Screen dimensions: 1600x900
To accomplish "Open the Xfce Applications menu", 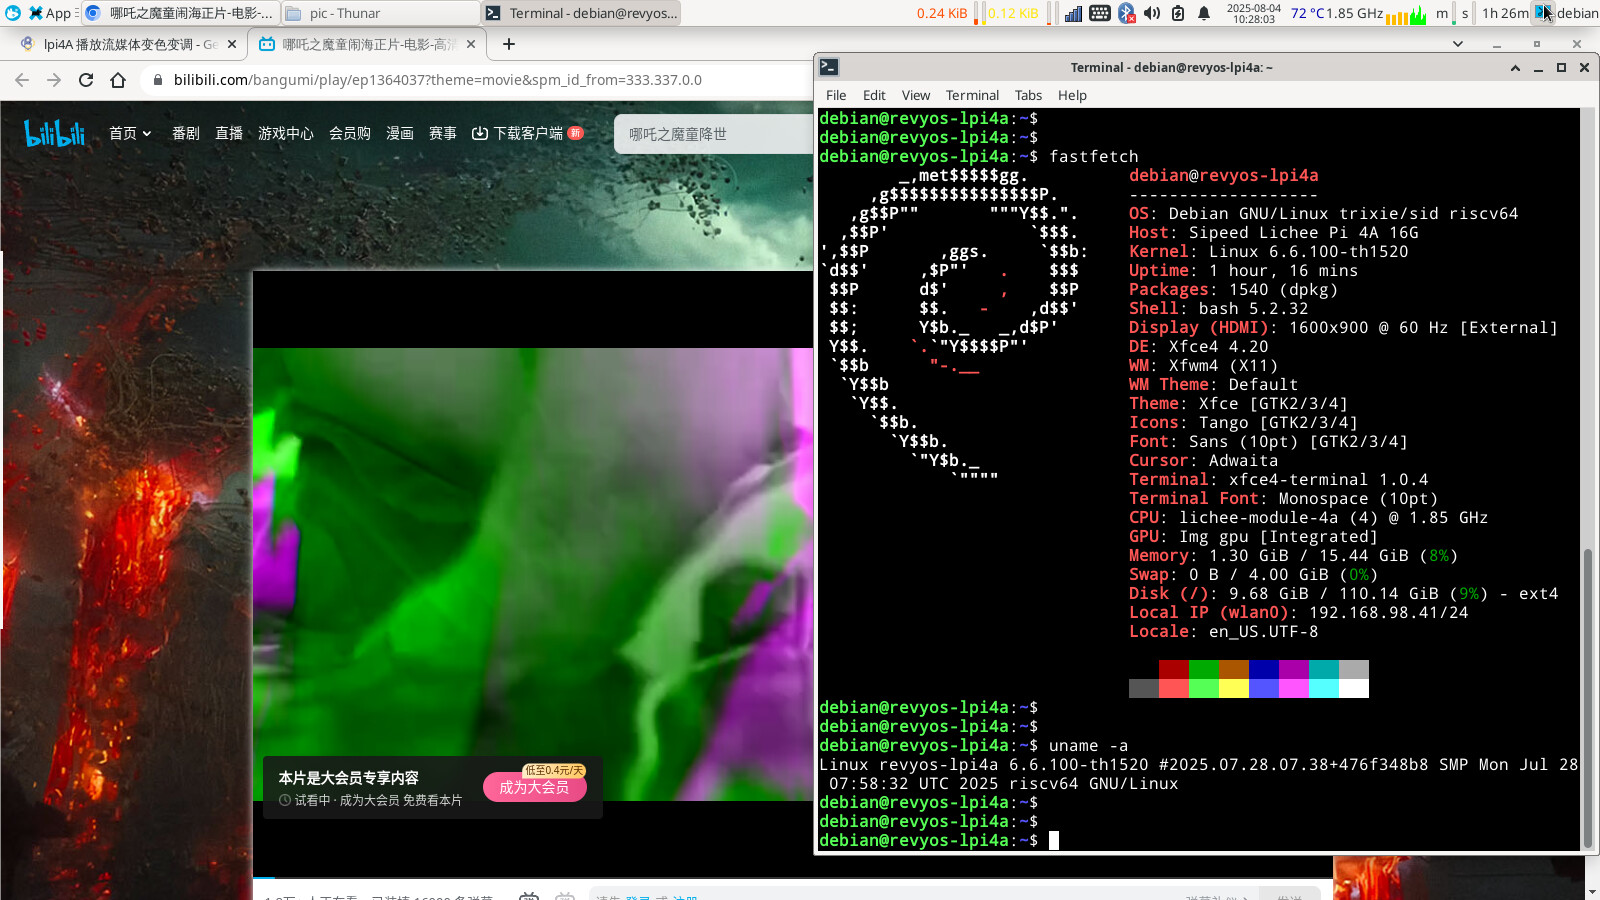I will pos(48,13).
